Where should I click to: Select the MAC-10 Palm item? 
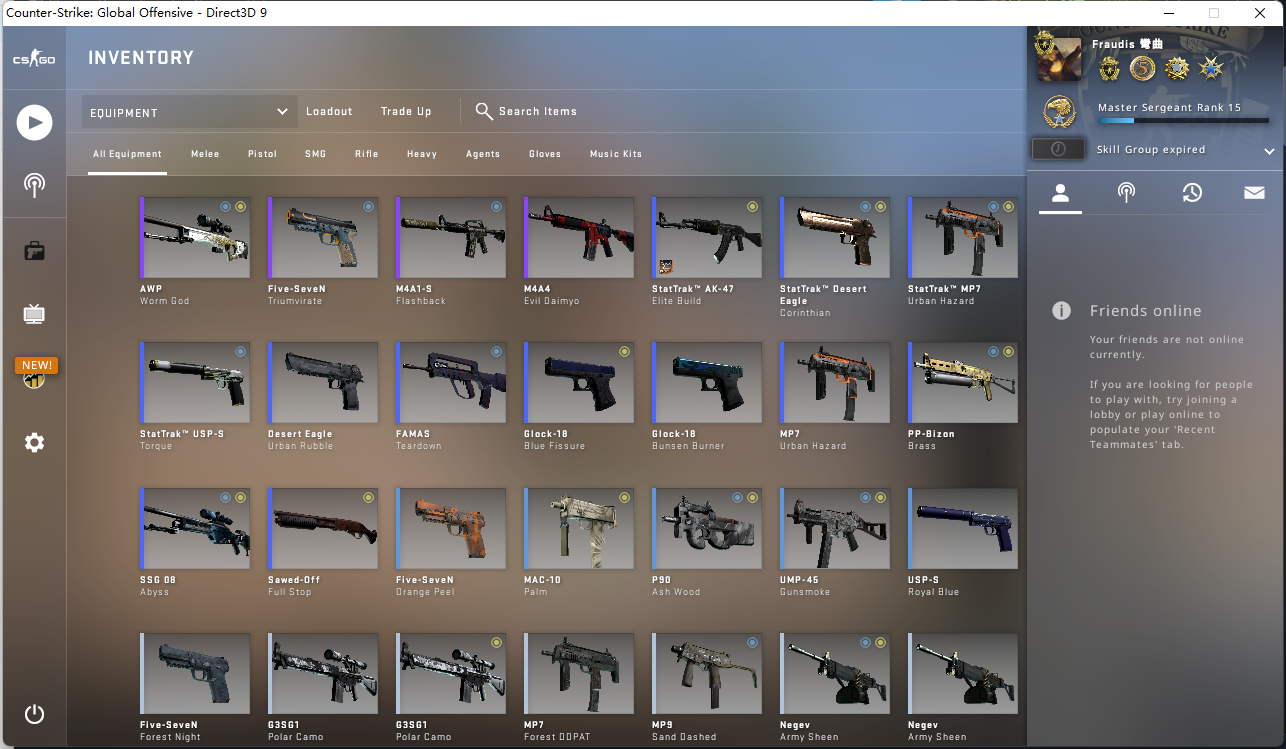[579, 528]
